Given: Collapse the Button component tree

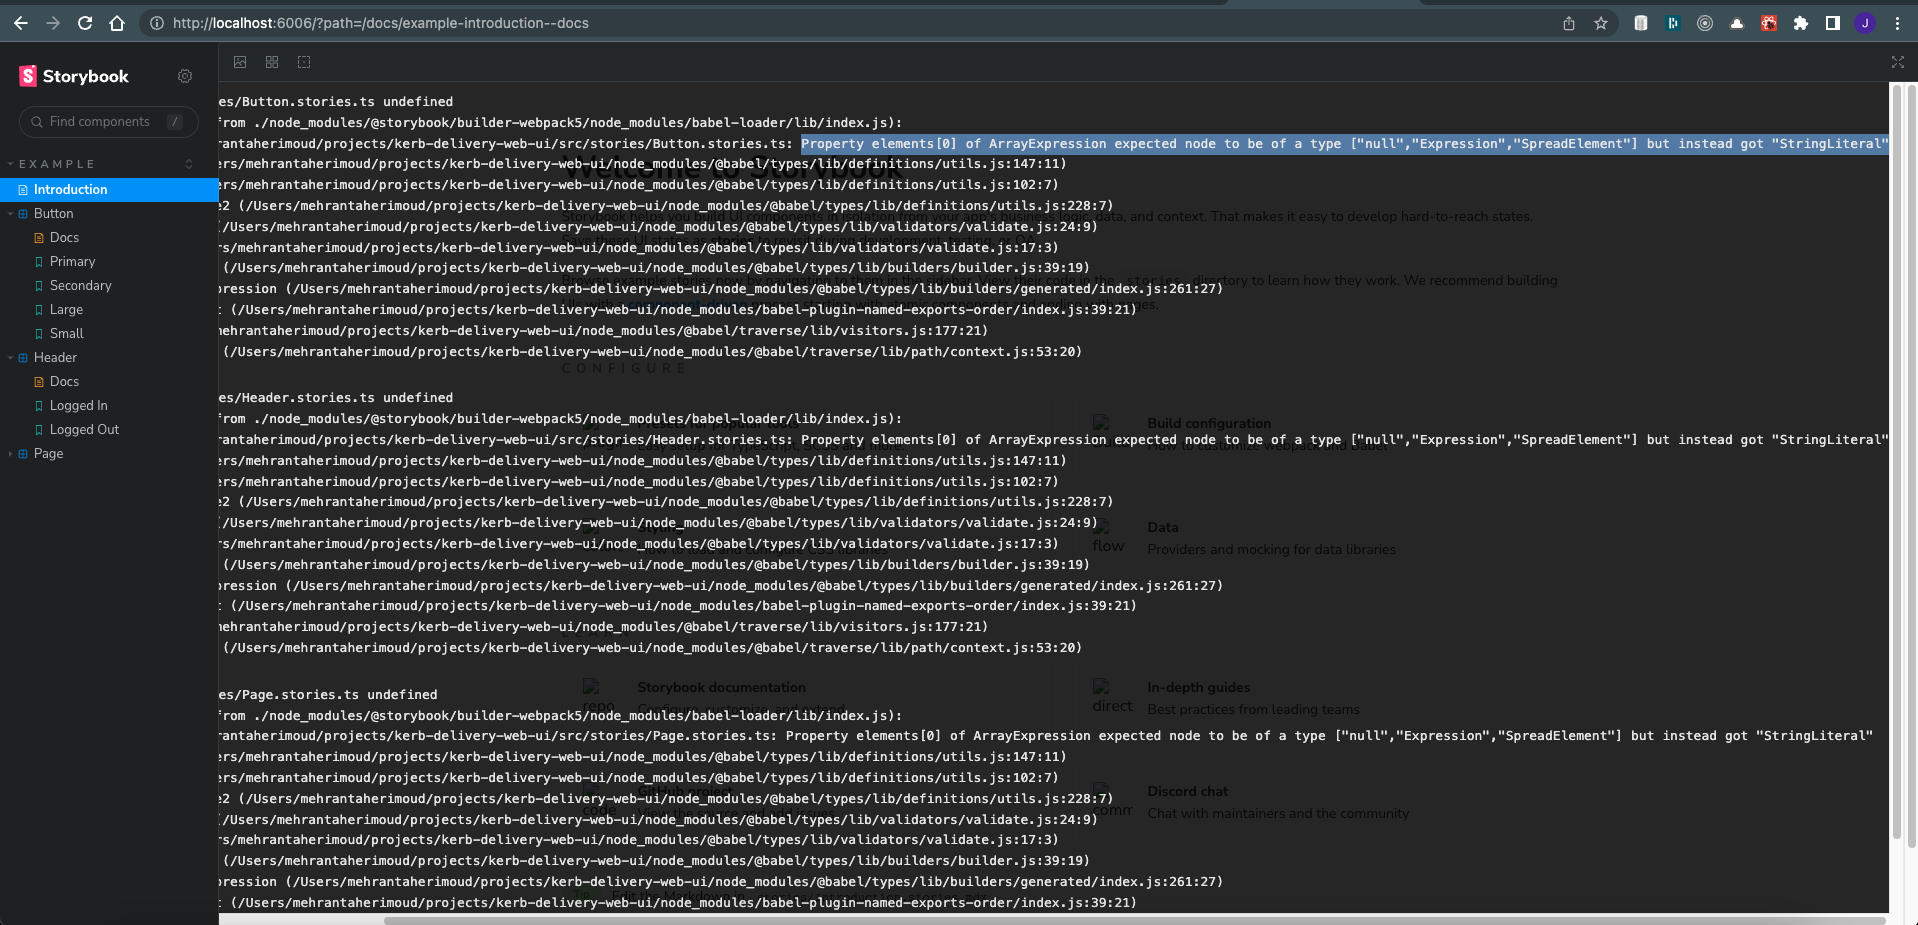Looking at the screenshot, I should [12, 213].
